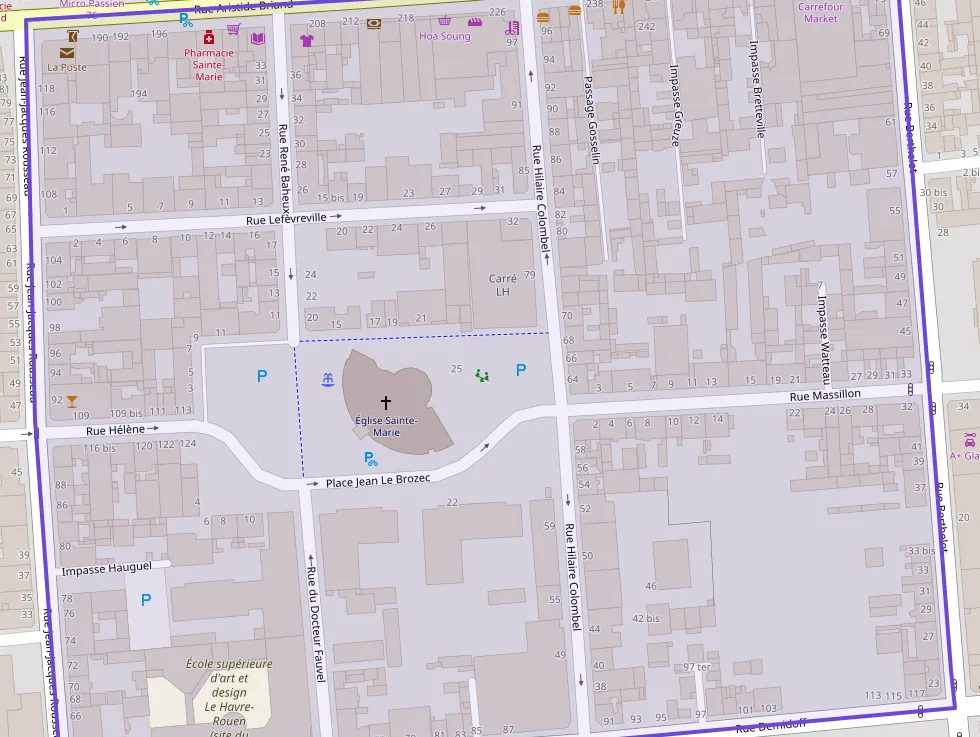Click the cocktail bar icon near Rue Hélène
The height and width of the screenshot is (737, 980).
tap(71, 401)
